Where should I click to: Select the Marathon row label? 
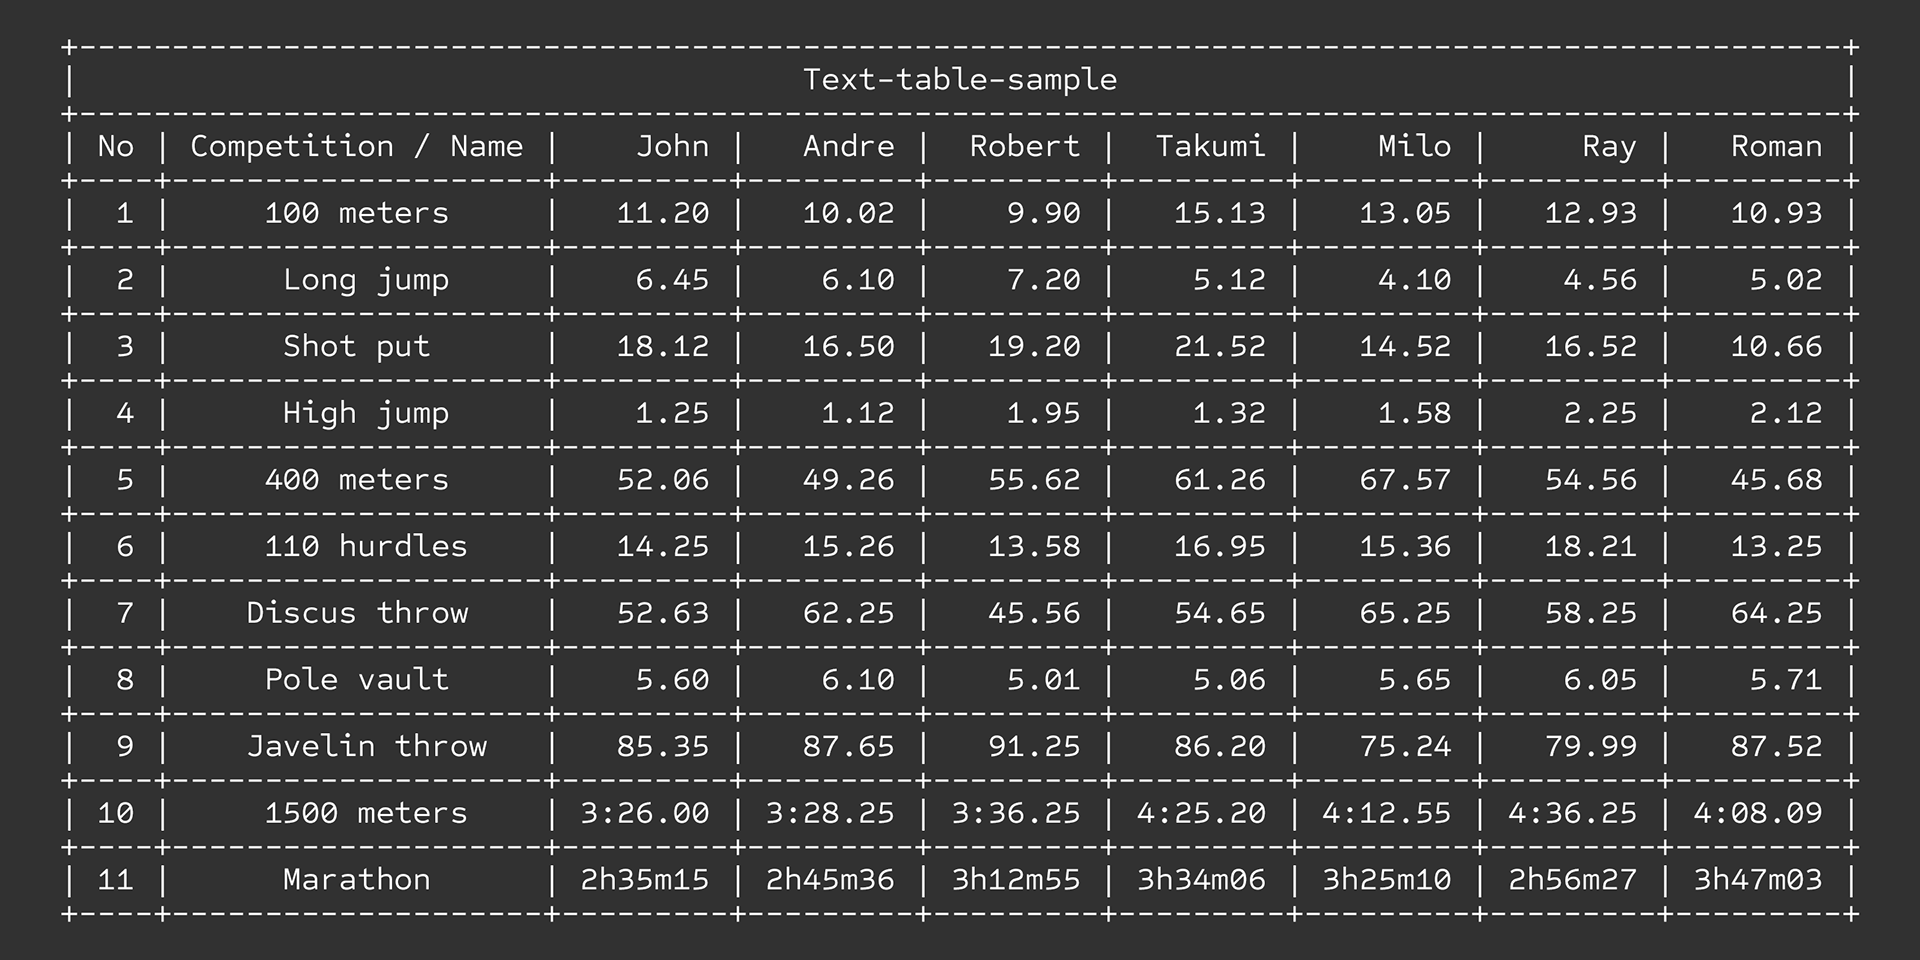pyautogui.click(x=357, y=880)
